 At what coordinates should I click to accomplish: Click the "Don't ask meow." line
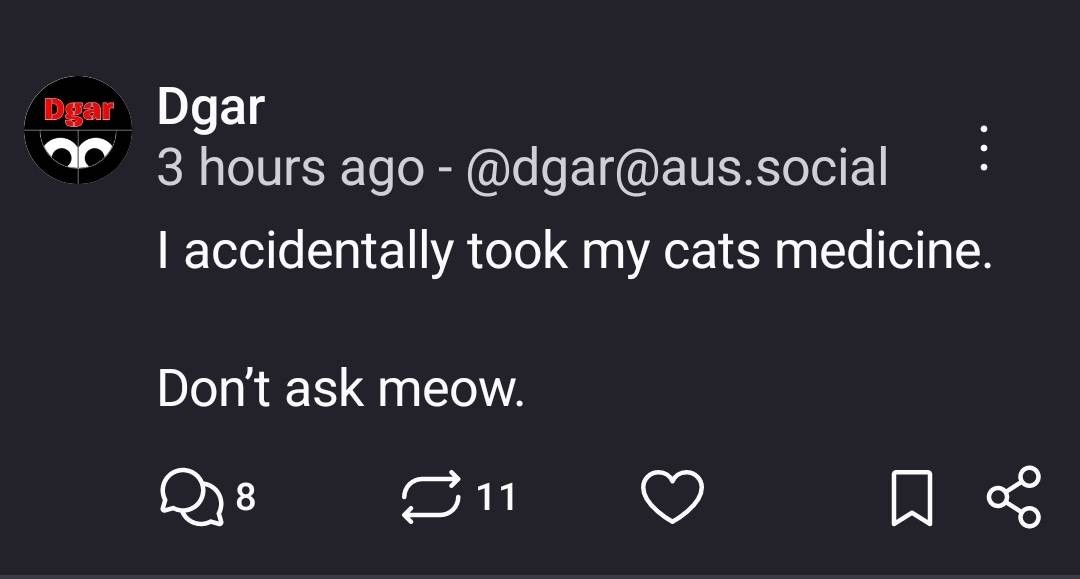click(x=340, y=388)
